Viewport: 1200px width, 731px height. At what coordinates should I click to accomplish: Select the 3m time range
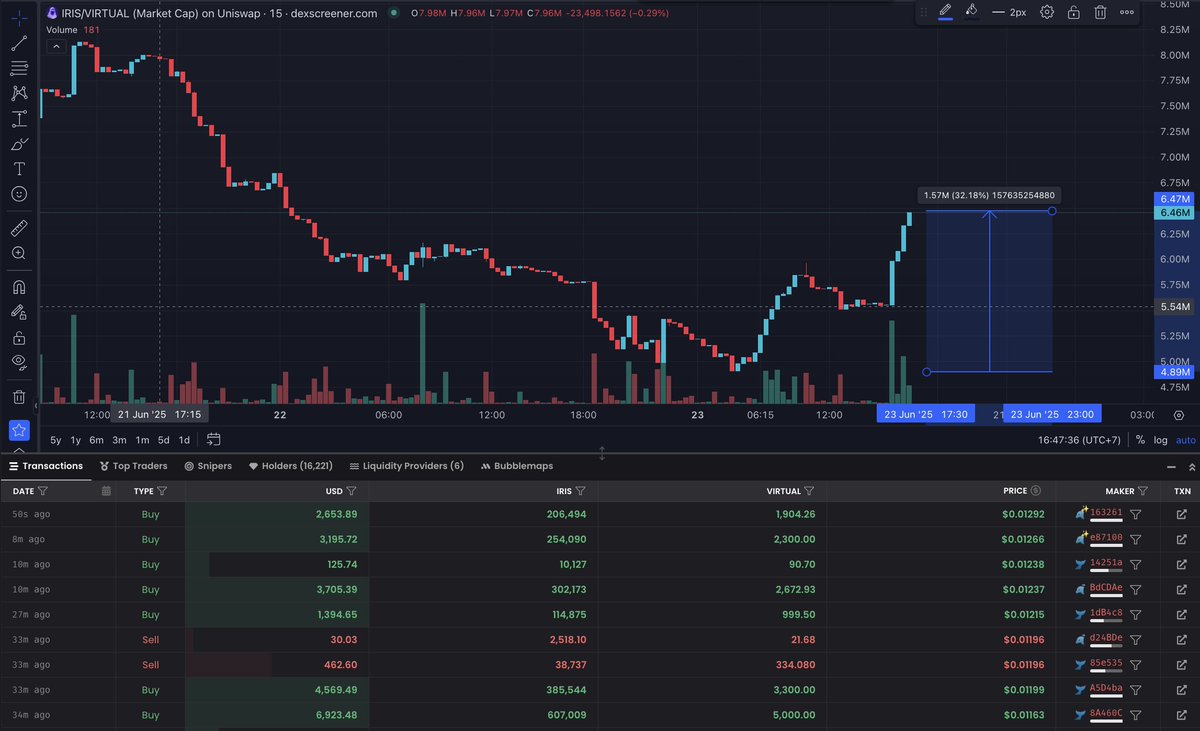pyautogui.click(x=119, y=440)
